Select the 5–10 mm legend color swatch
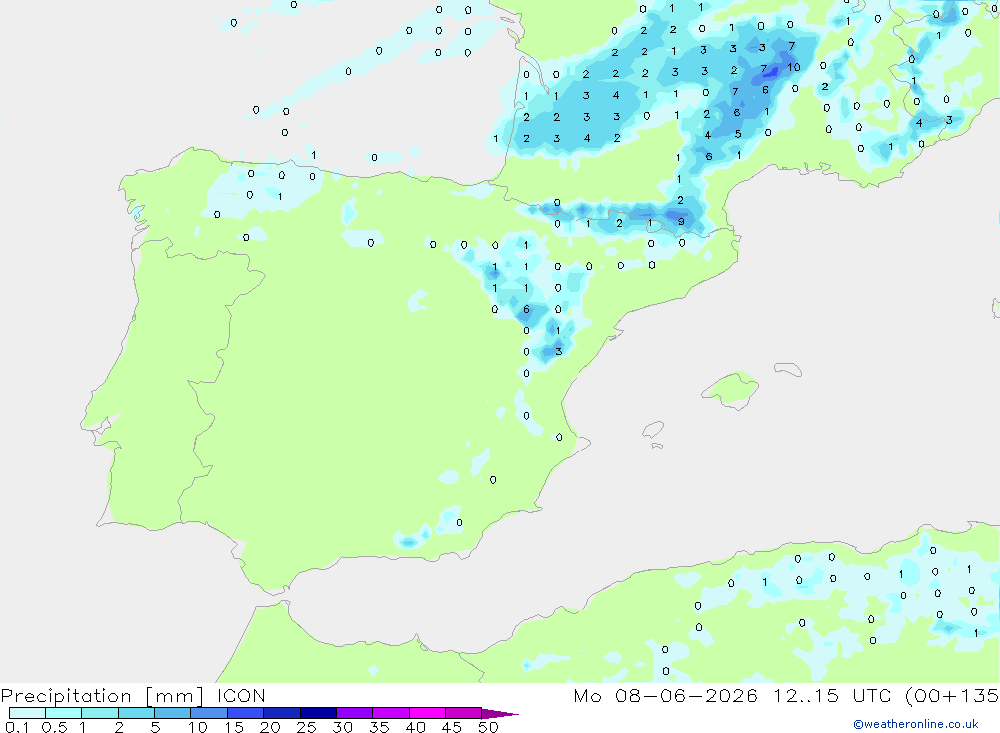The height and width of the screenshot is (733, 1000). (x=173, y=713)
